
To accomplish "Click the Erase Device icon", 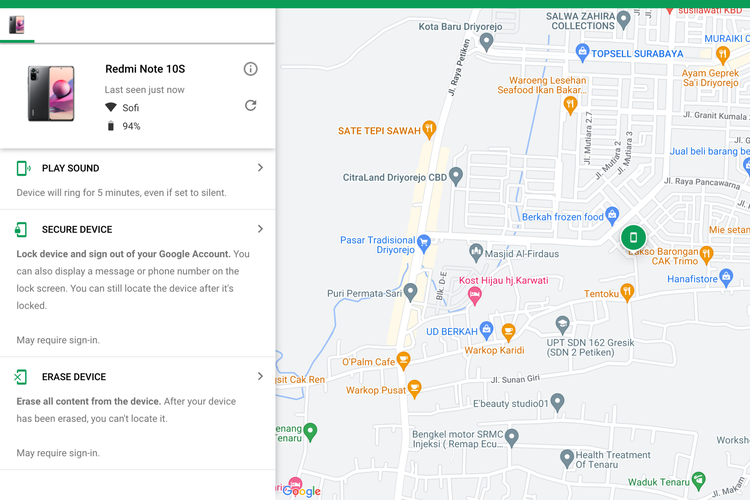I will coord(22,377).
